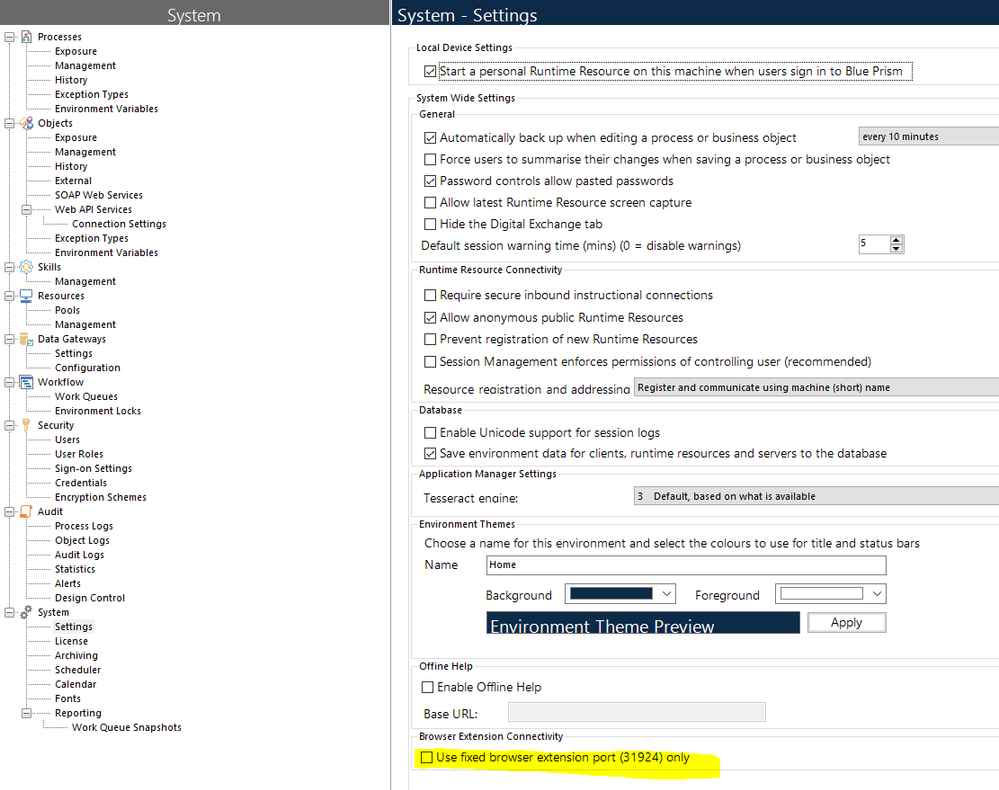Toggle personal Runtime Resource startup checkbox

point(430,71)
